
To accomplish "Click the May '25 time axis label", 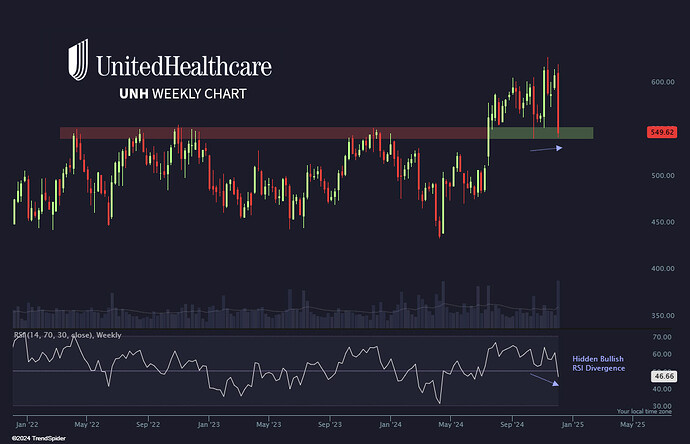I will pos(632,424).
